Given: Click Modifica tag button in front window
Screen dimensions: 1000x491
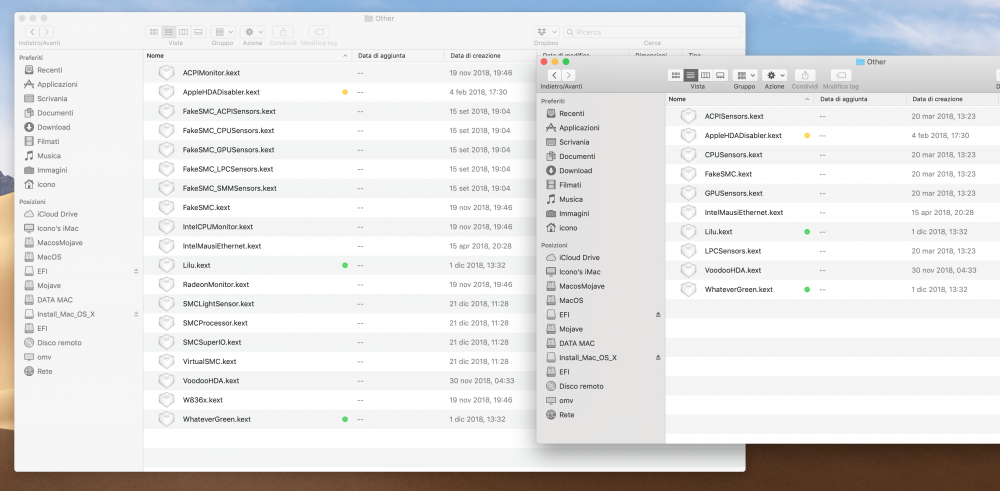Looking at the screenshot, I should click(841, 75).
